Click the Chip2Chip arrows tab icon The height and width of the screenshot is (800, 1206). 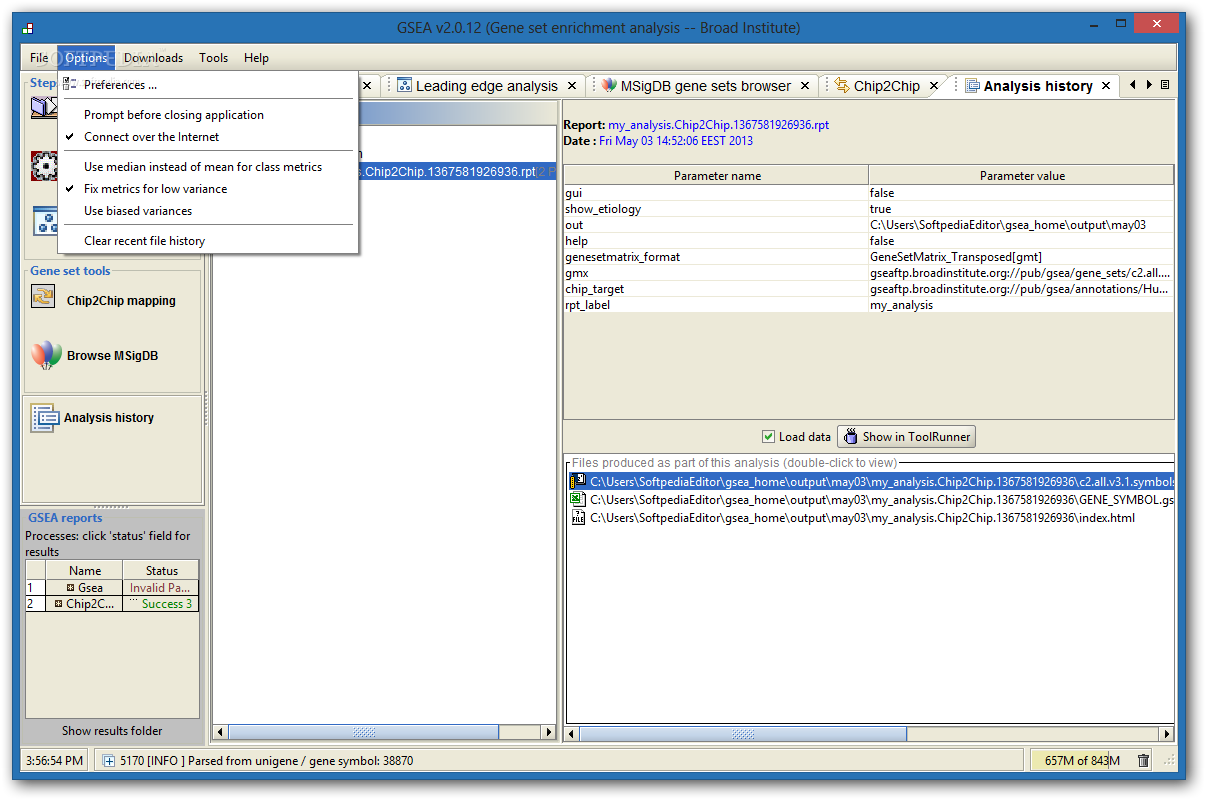tap(842, 86)
